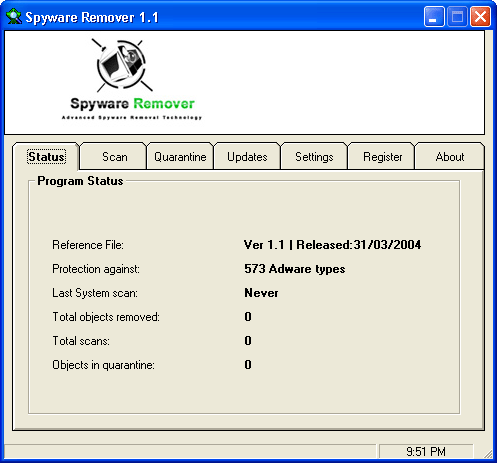Click the 'Spyware Remover 1.1' window title
497x463 pixels.
click(92, 17)
